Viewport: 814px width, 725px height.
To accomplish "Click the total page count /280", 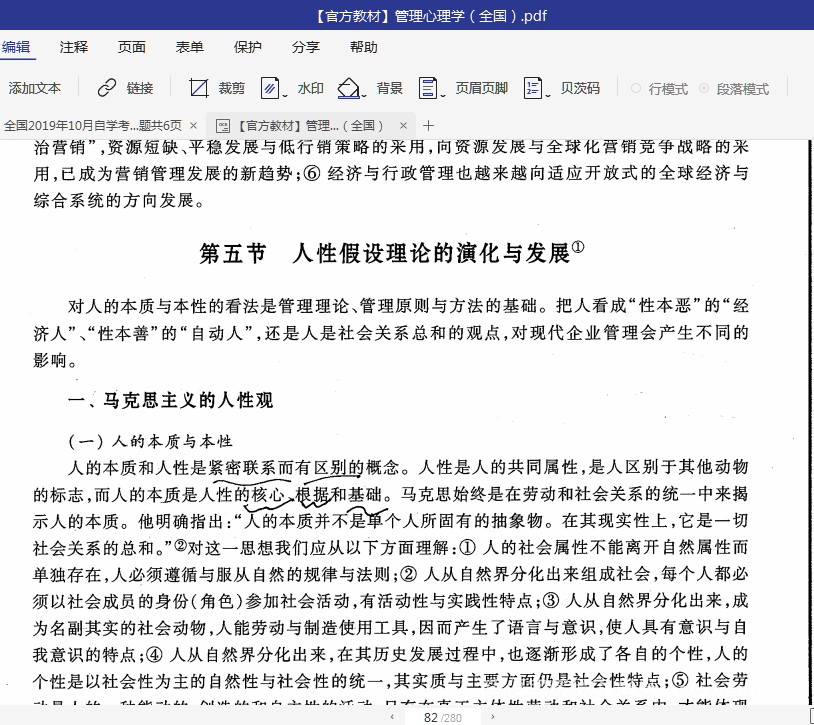I will 451,718.
